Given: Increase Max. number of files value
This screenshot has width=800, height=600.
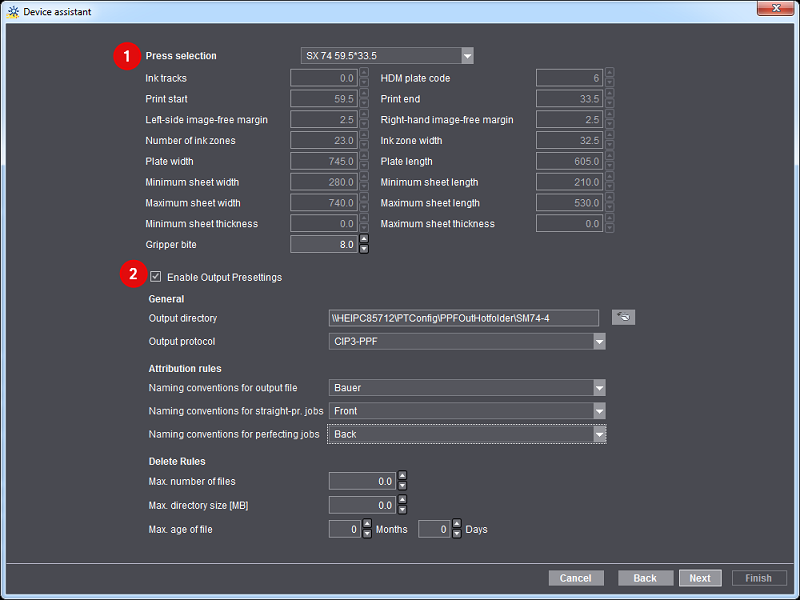Looking at the screenshot, I should click(402, 476).
